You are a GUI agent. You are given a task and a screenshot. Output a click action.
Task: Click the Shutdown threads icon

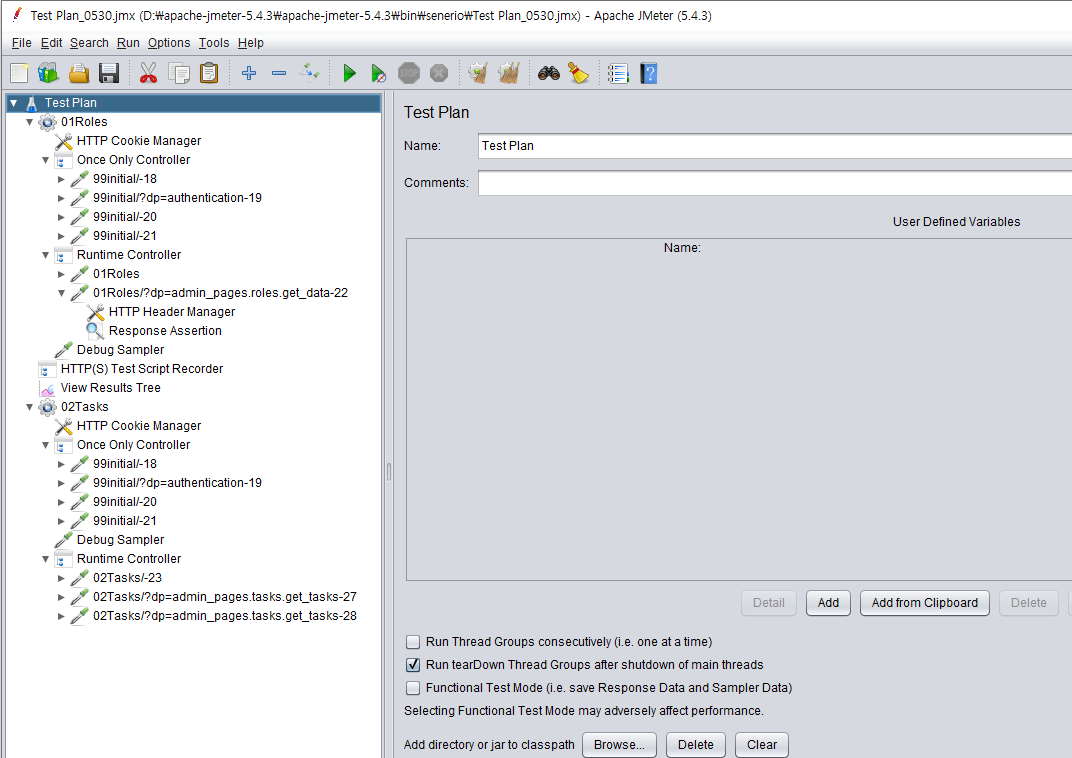(x=439, y=73)
